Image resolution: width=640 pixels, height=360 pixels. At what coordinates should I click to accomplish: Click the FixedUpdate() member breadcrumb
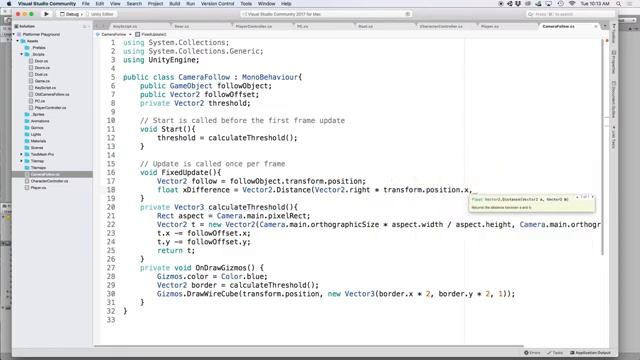[151, 34]
